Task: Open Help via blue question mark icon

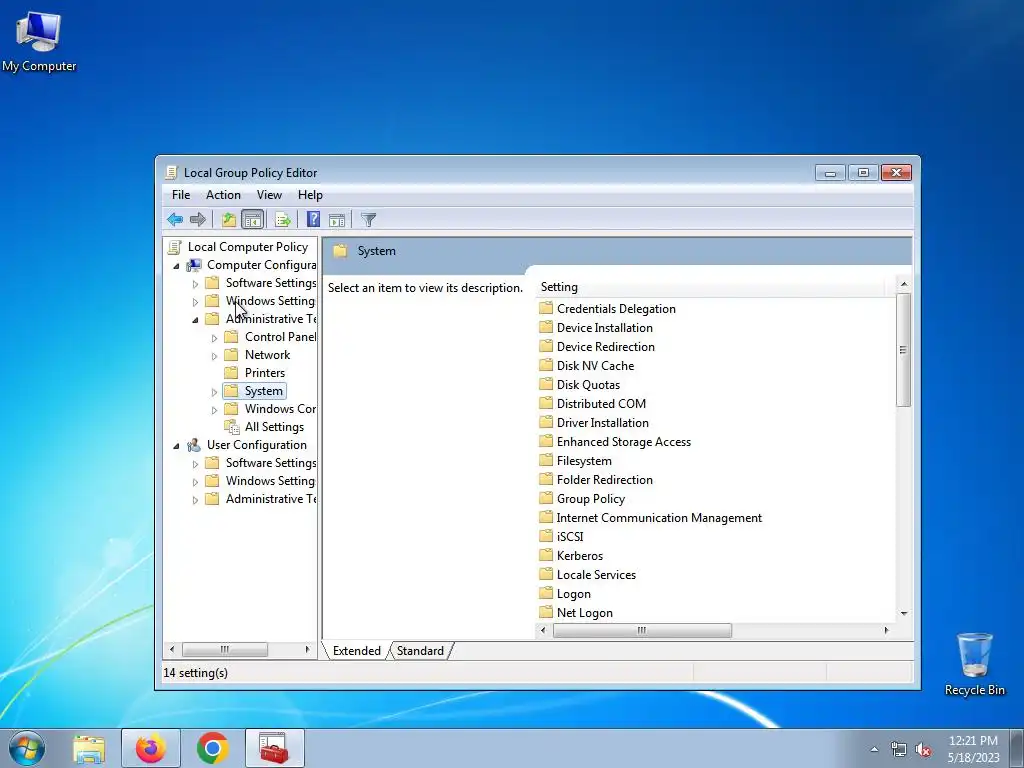Action: point(313,219)
